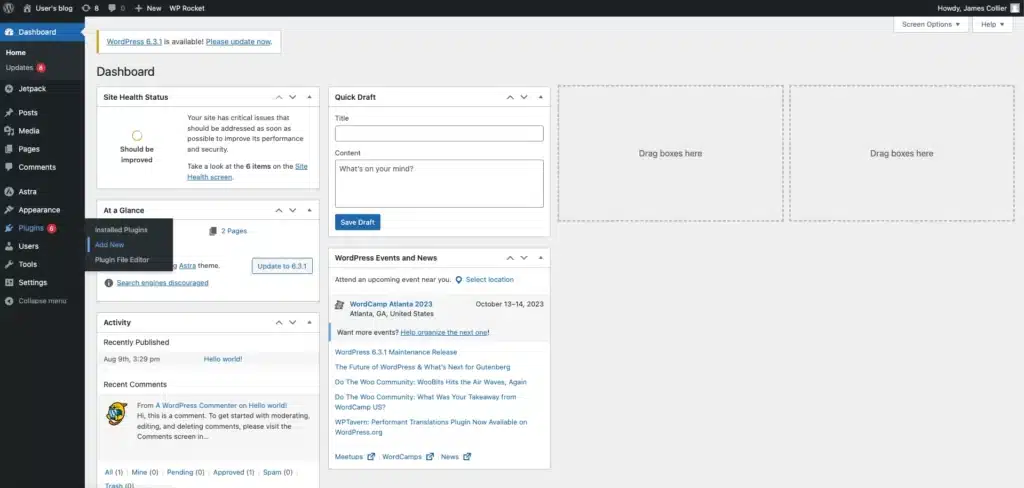Click the Update to 6.3.1 button
Image resolution: width=1024 pixels, height=488 pixels.
click(282, 266)
